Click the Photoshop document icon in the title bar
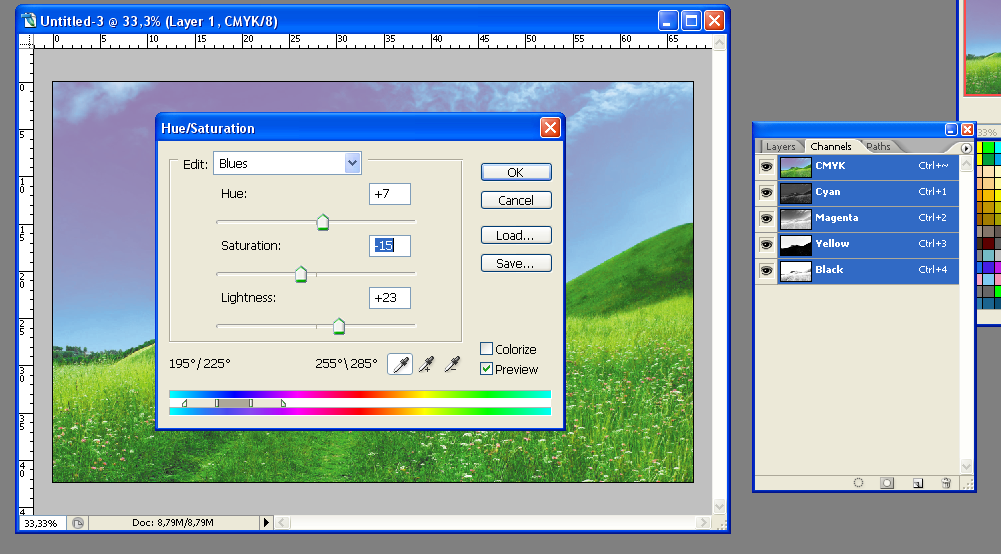 [x=29, y=20]
